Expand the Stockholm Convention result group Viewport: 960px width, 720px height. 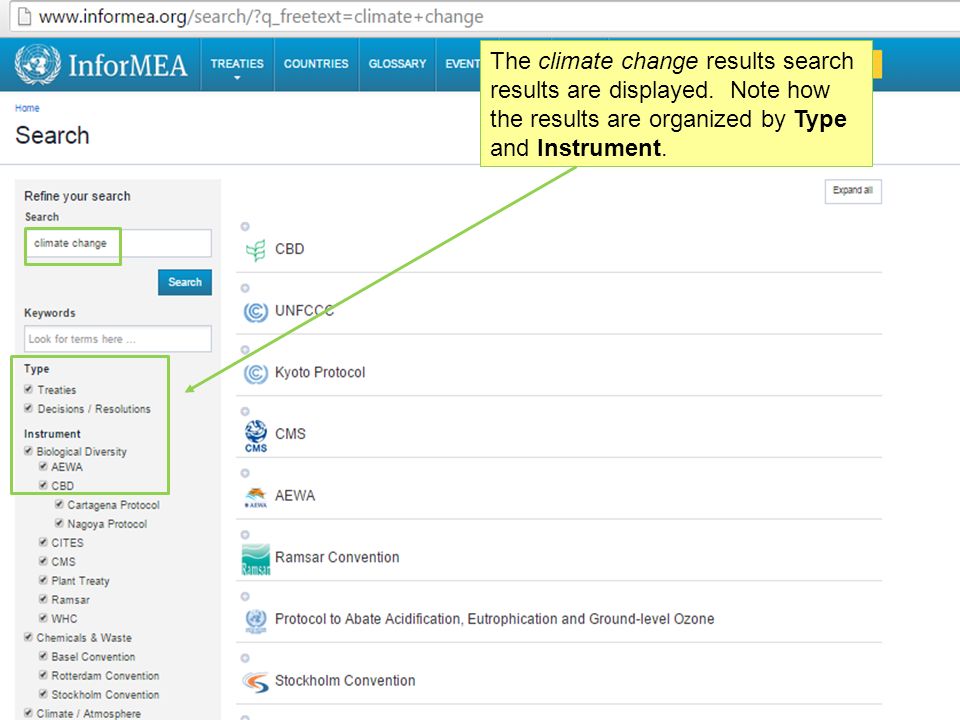point(245,658)
